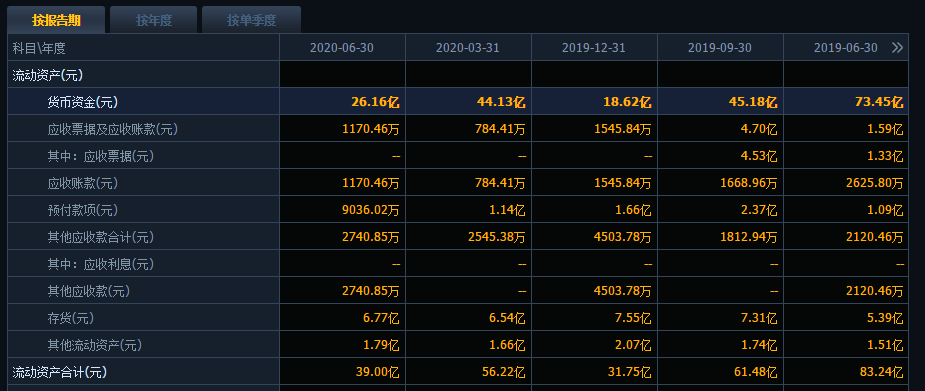Viewport: 925px width, 391px height.
Task: Select the 应收票据及应收账款(元) row
Action: (458, 129)
